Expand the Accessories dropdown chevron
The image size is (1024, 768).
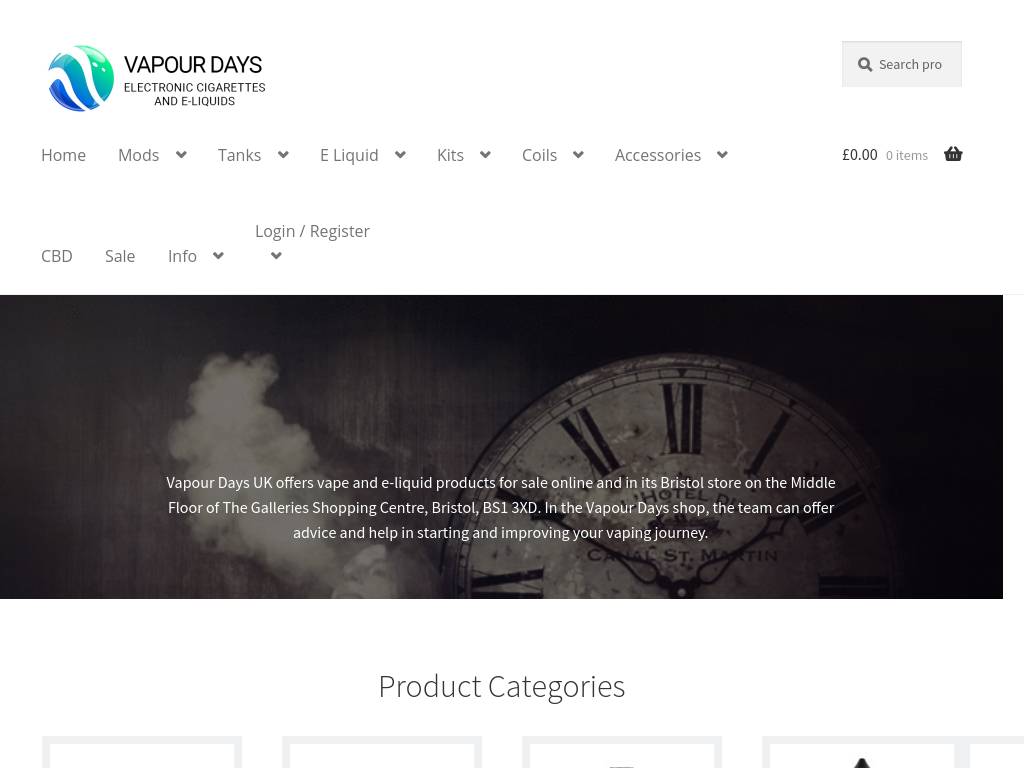[x=722, y=155]
